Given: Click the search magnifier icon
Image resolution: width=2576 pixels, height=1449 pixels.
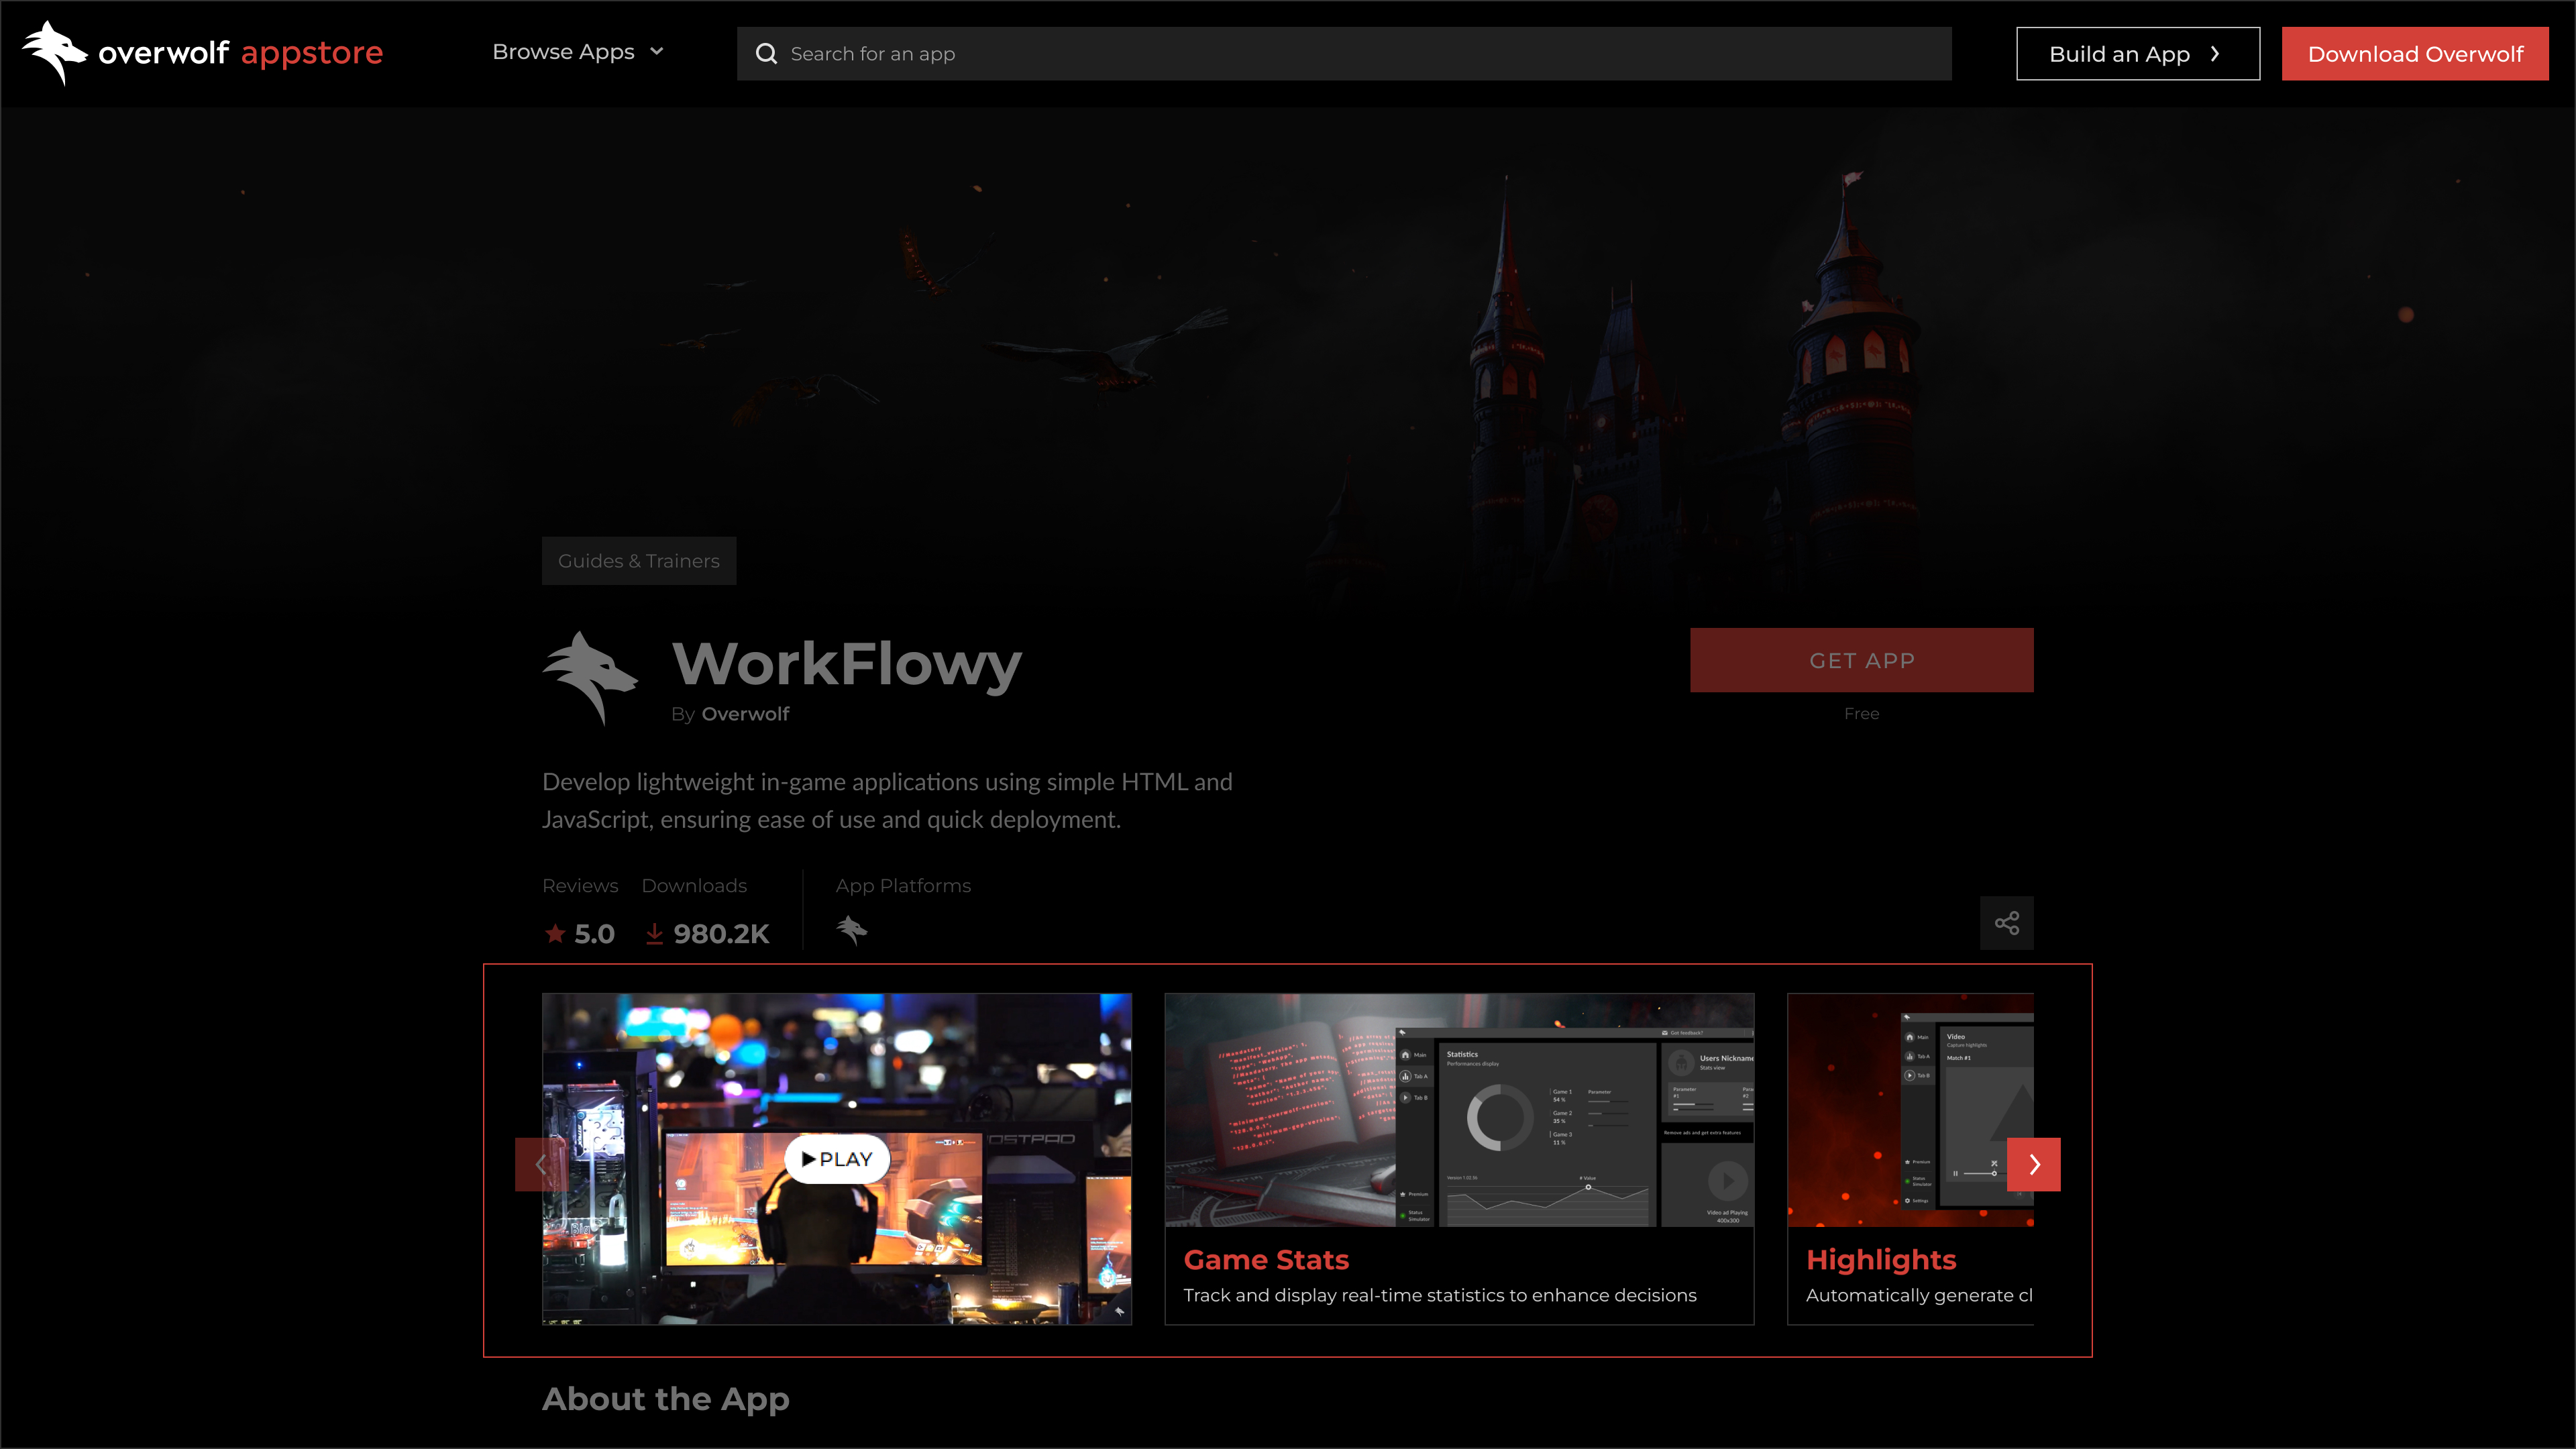Looking at the screenshot, I should tap(766, 54).
